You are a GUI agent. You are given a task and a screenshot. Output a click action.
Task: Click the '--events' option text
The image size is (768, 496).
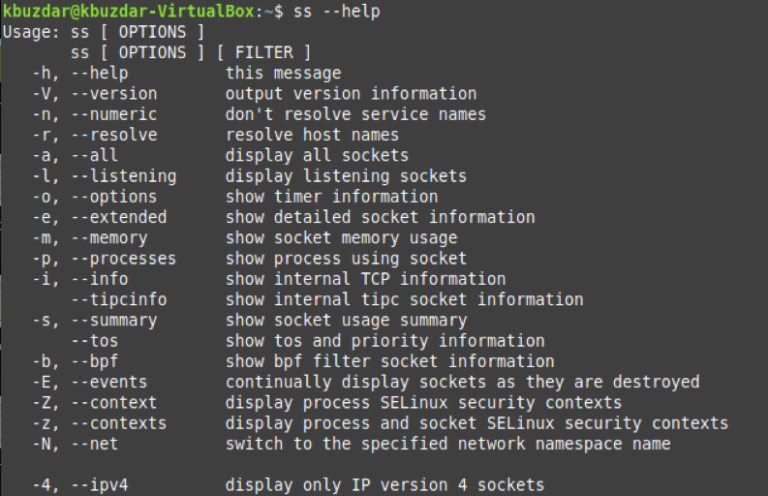(109, 382)
